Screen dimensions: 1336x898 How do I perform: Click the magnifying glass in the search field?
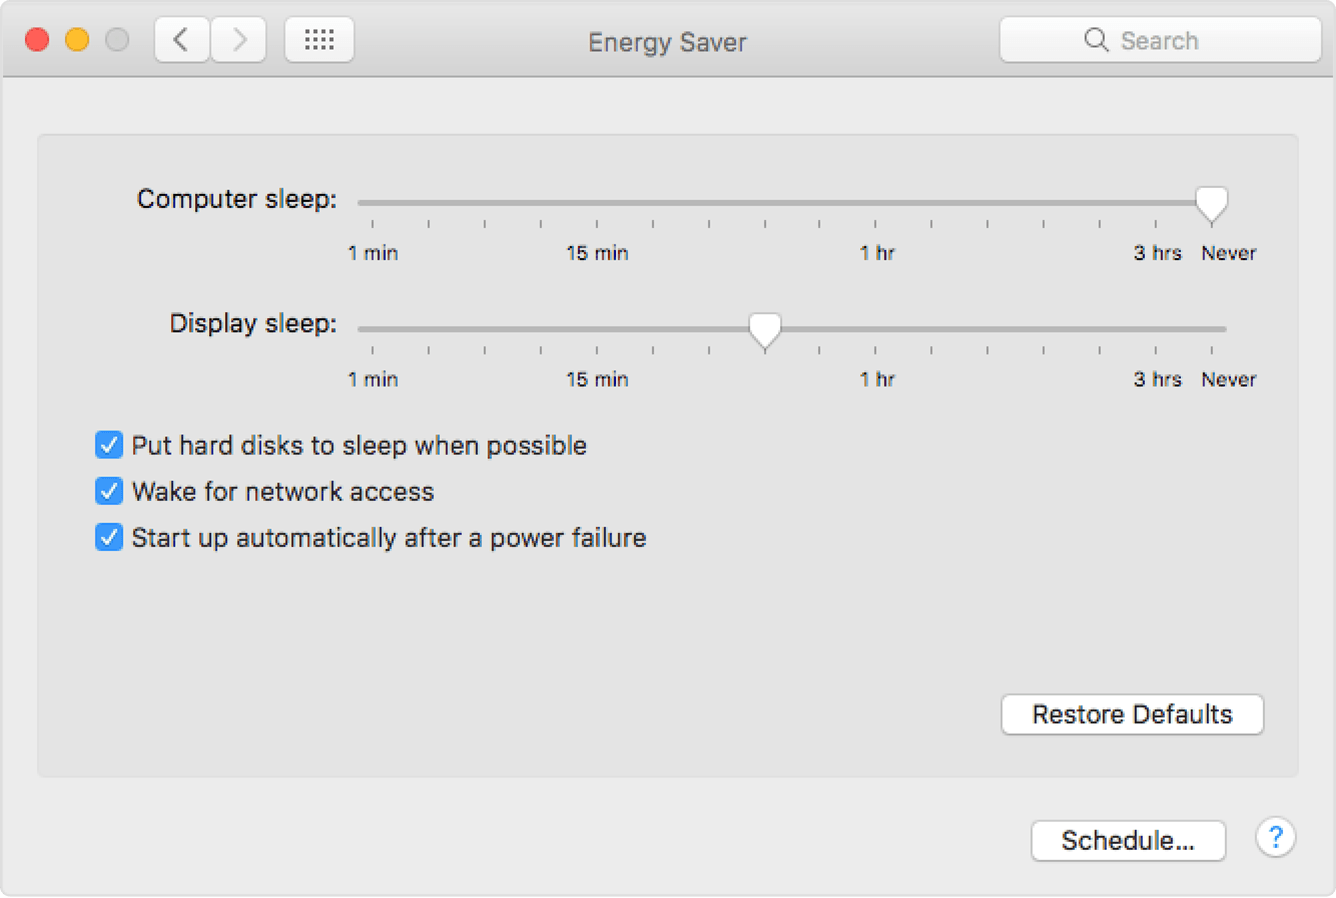1096,41
